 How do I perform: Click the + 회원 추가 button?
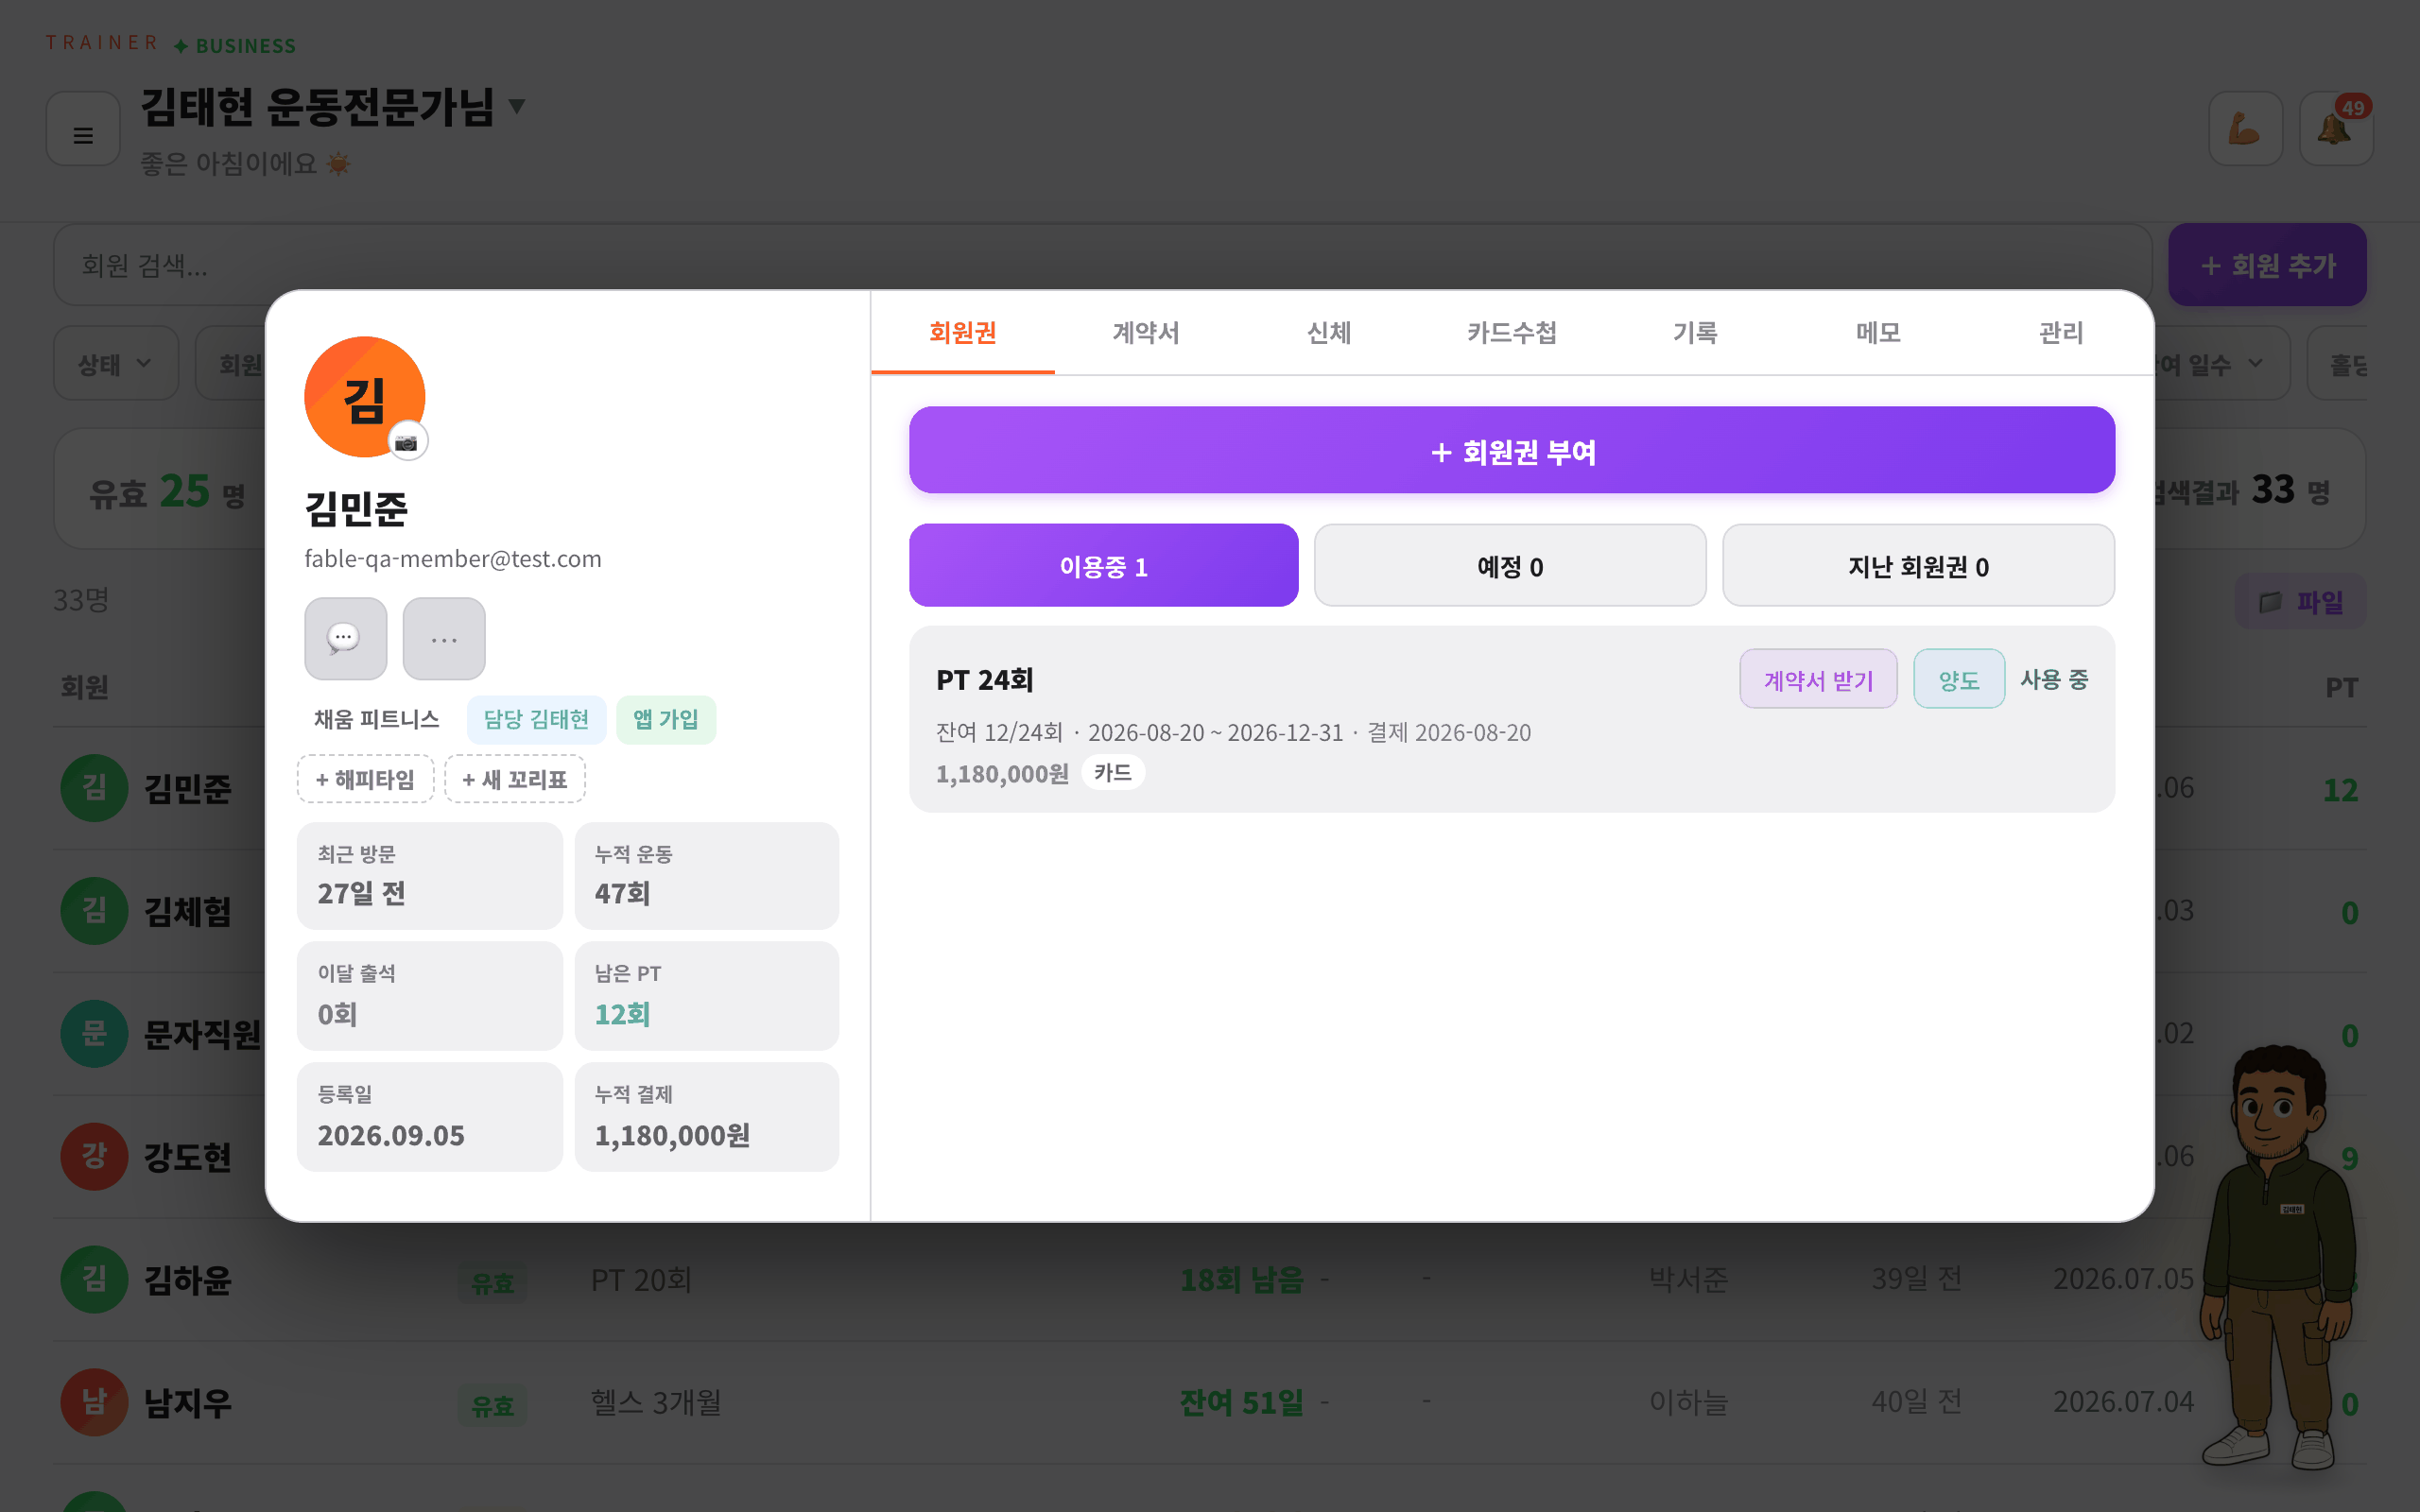2267,265
